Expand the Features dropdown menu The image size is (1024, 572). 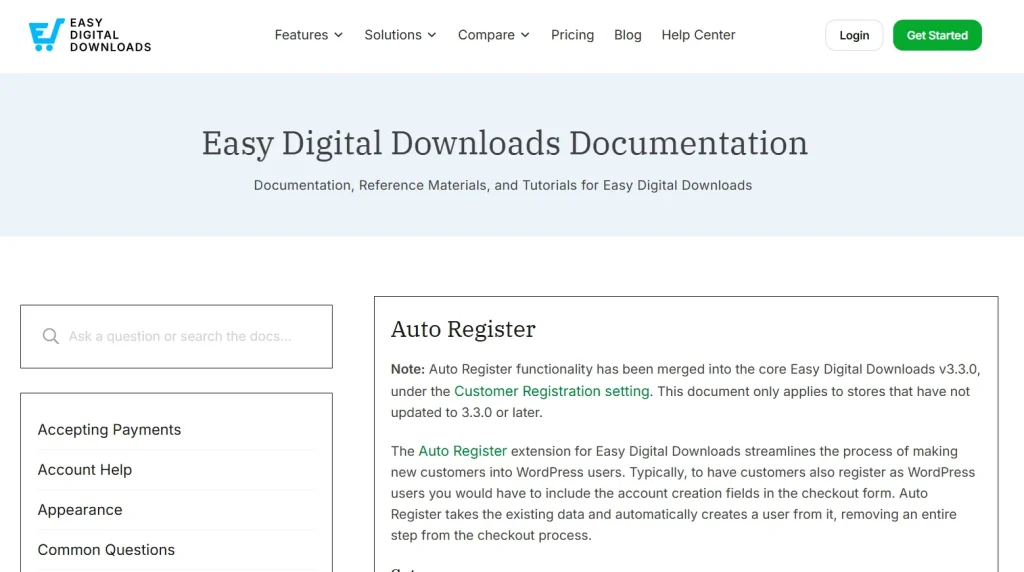(308, 35)
